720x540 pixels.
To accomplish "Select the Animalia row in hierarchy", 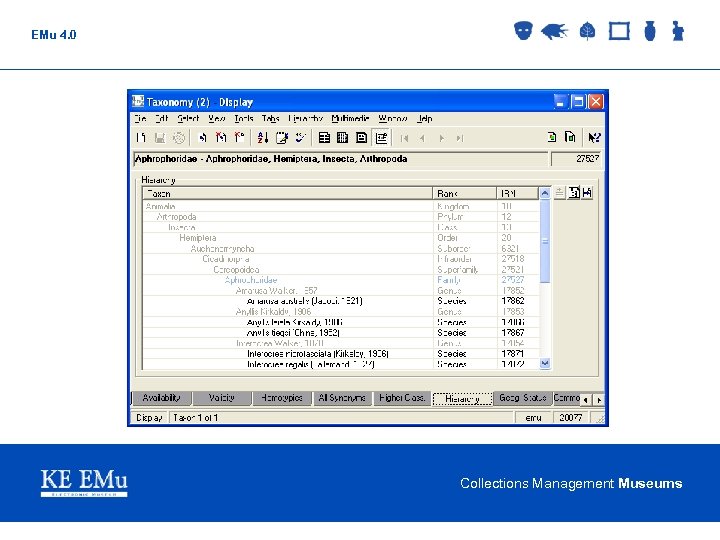I will [x=341, y=207].
